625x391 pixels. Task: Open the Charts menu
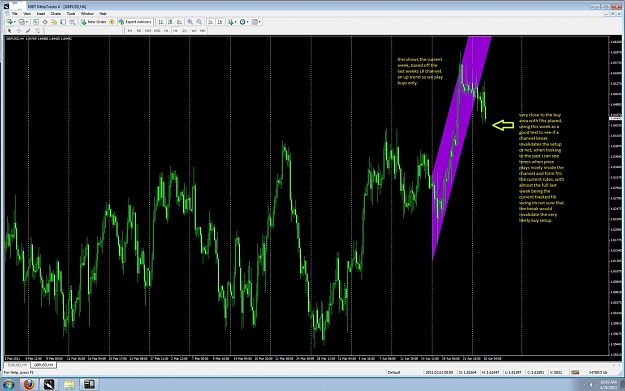pyautogui.click(x=56, y=14)
